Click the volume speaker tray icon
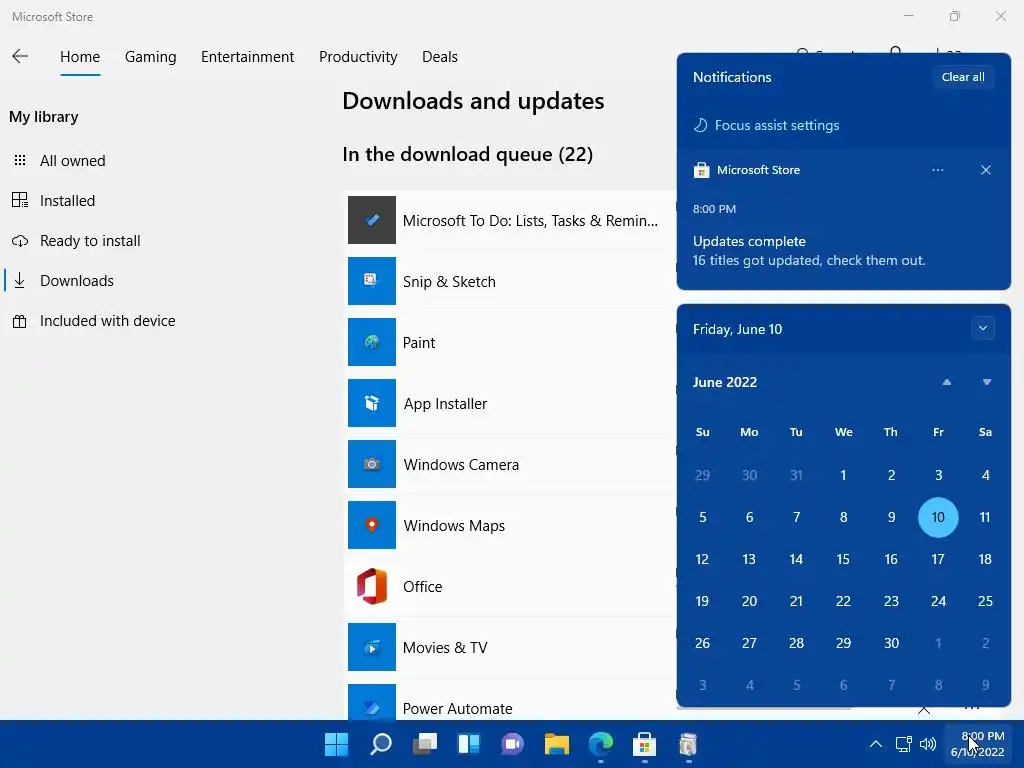Viewport: 1024px width, 768px height. pyautogui.click(x=927, y=744)
